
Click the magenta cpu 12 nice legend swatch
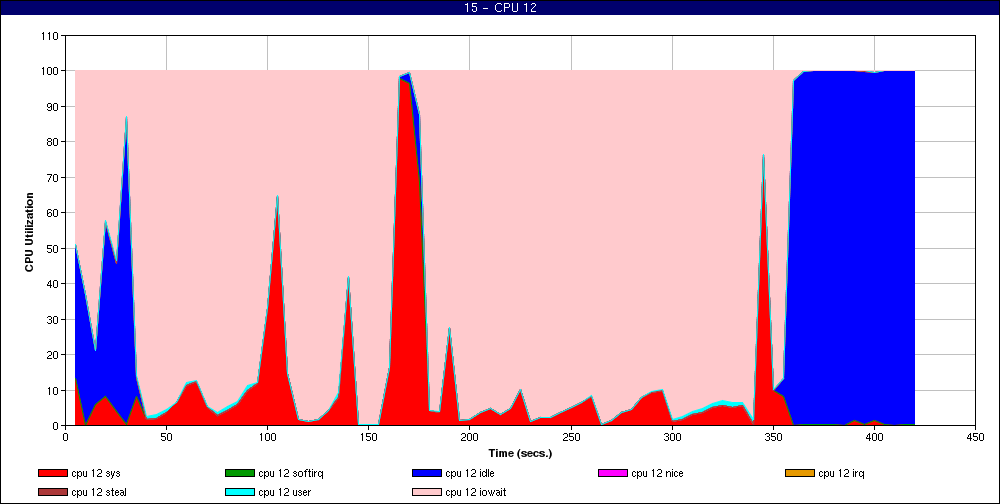(612, 473)
